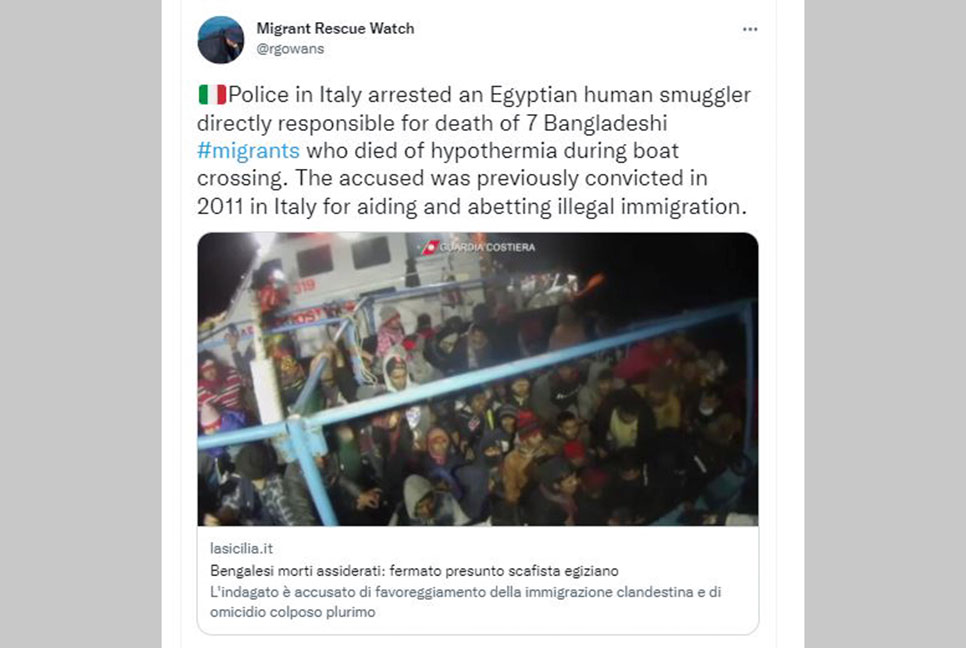This screenshot has height=648, width=966.
Task: Open the Migrant Rescue Watch display name
Action: click(x=335, y=28)
